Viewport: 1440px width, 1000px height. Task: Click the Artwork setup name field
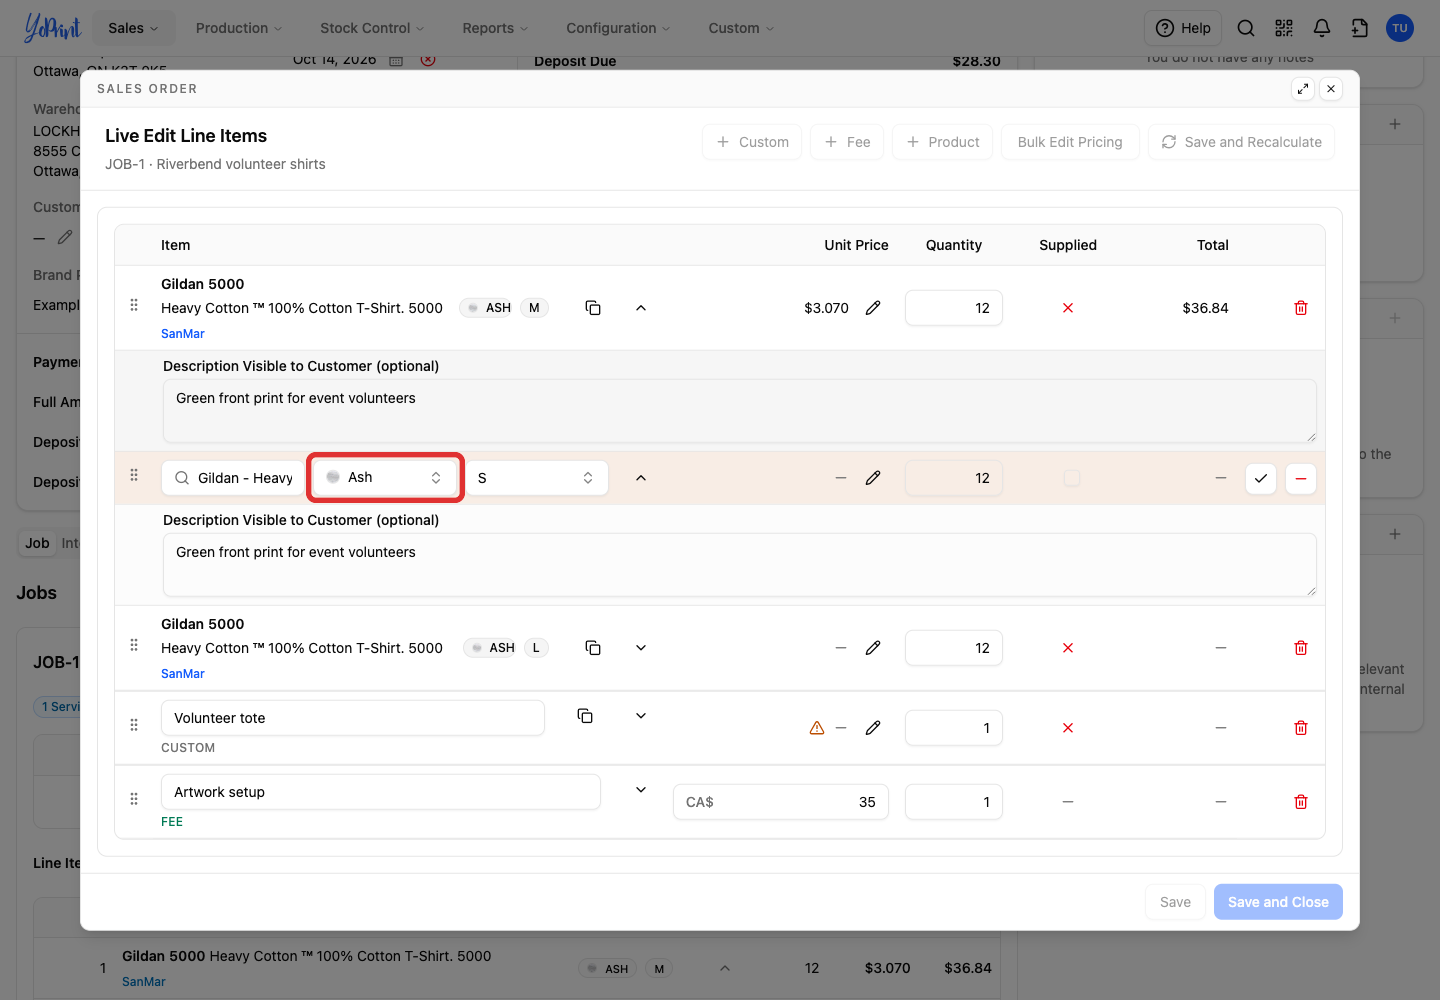coord(381,792)
